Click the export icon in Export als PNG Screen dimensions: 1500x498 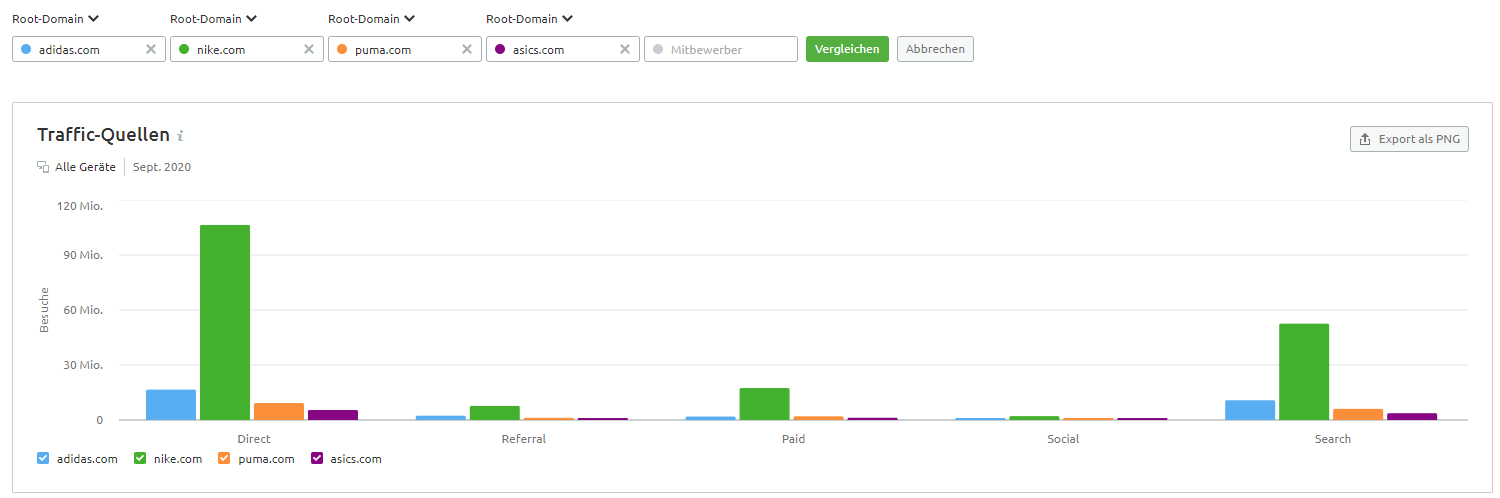point(1365,139)
